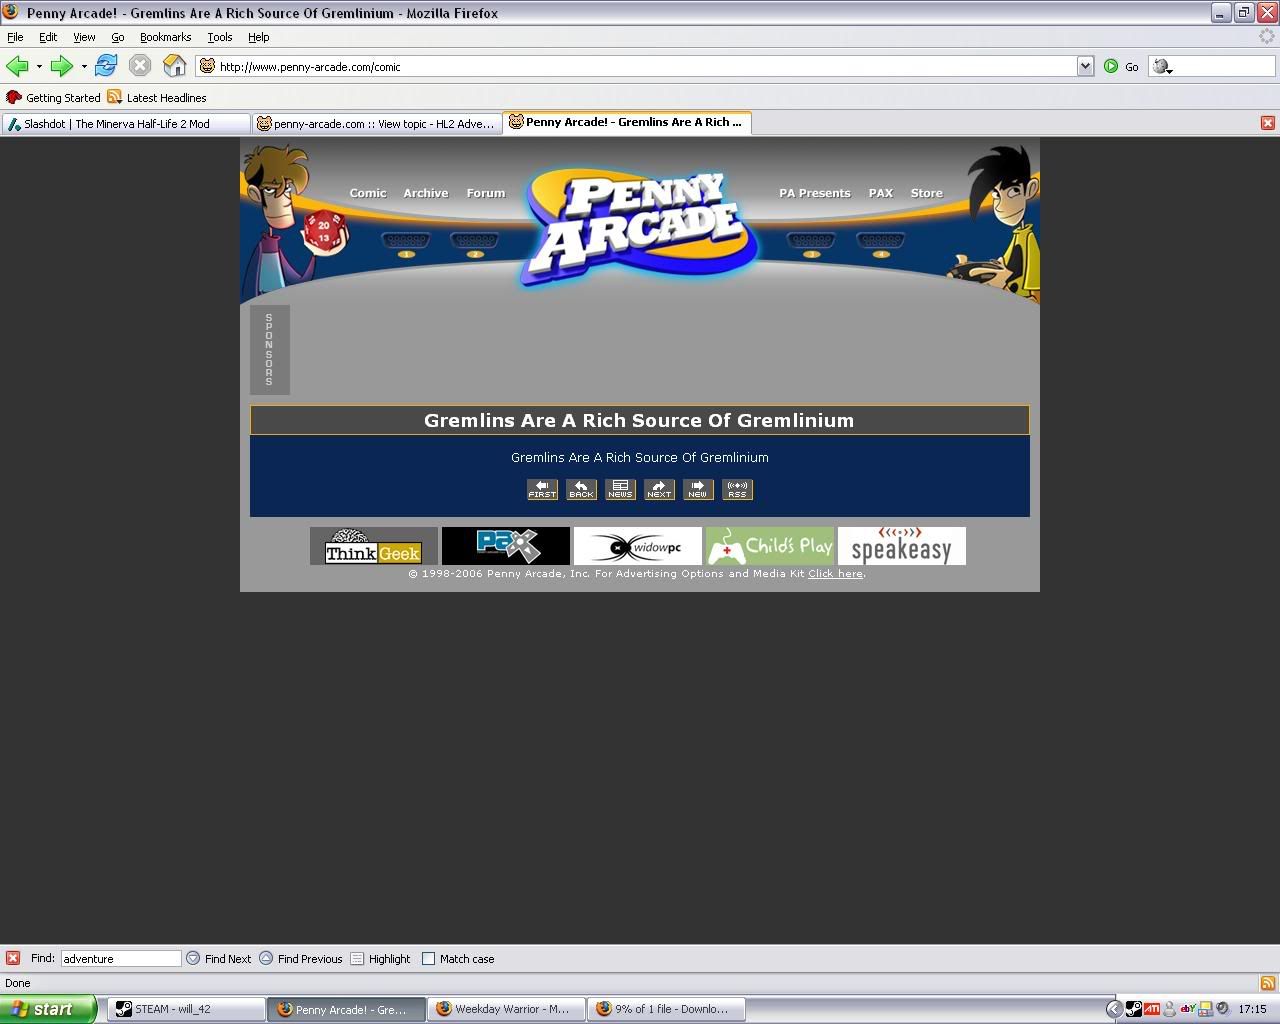Viewport: 1280px width, 1024px height.
Task: Open the search engine selector icon
Action: pos(1162,67)
